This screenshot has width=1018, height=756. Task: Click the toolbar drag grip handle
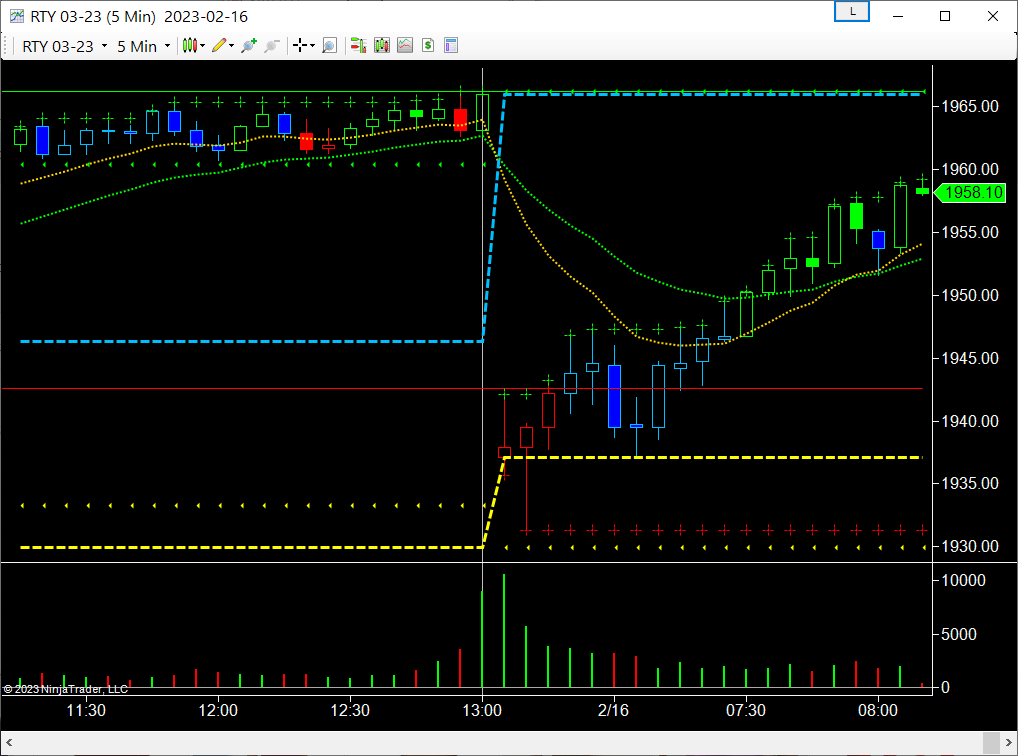6,46
